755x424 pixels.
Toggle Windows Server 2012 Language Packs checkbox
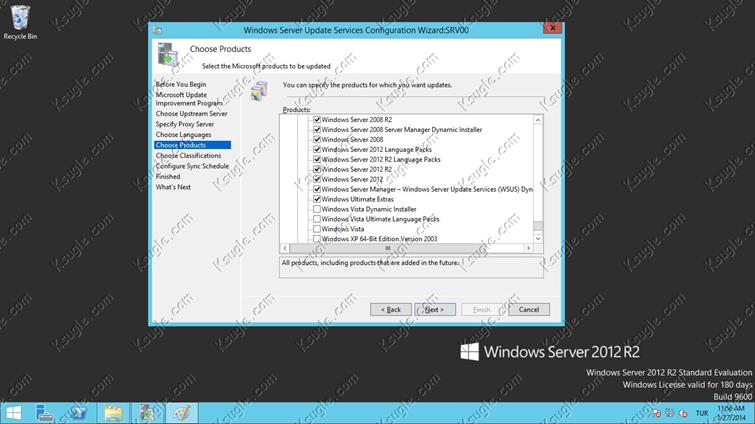tap(317, 150)
